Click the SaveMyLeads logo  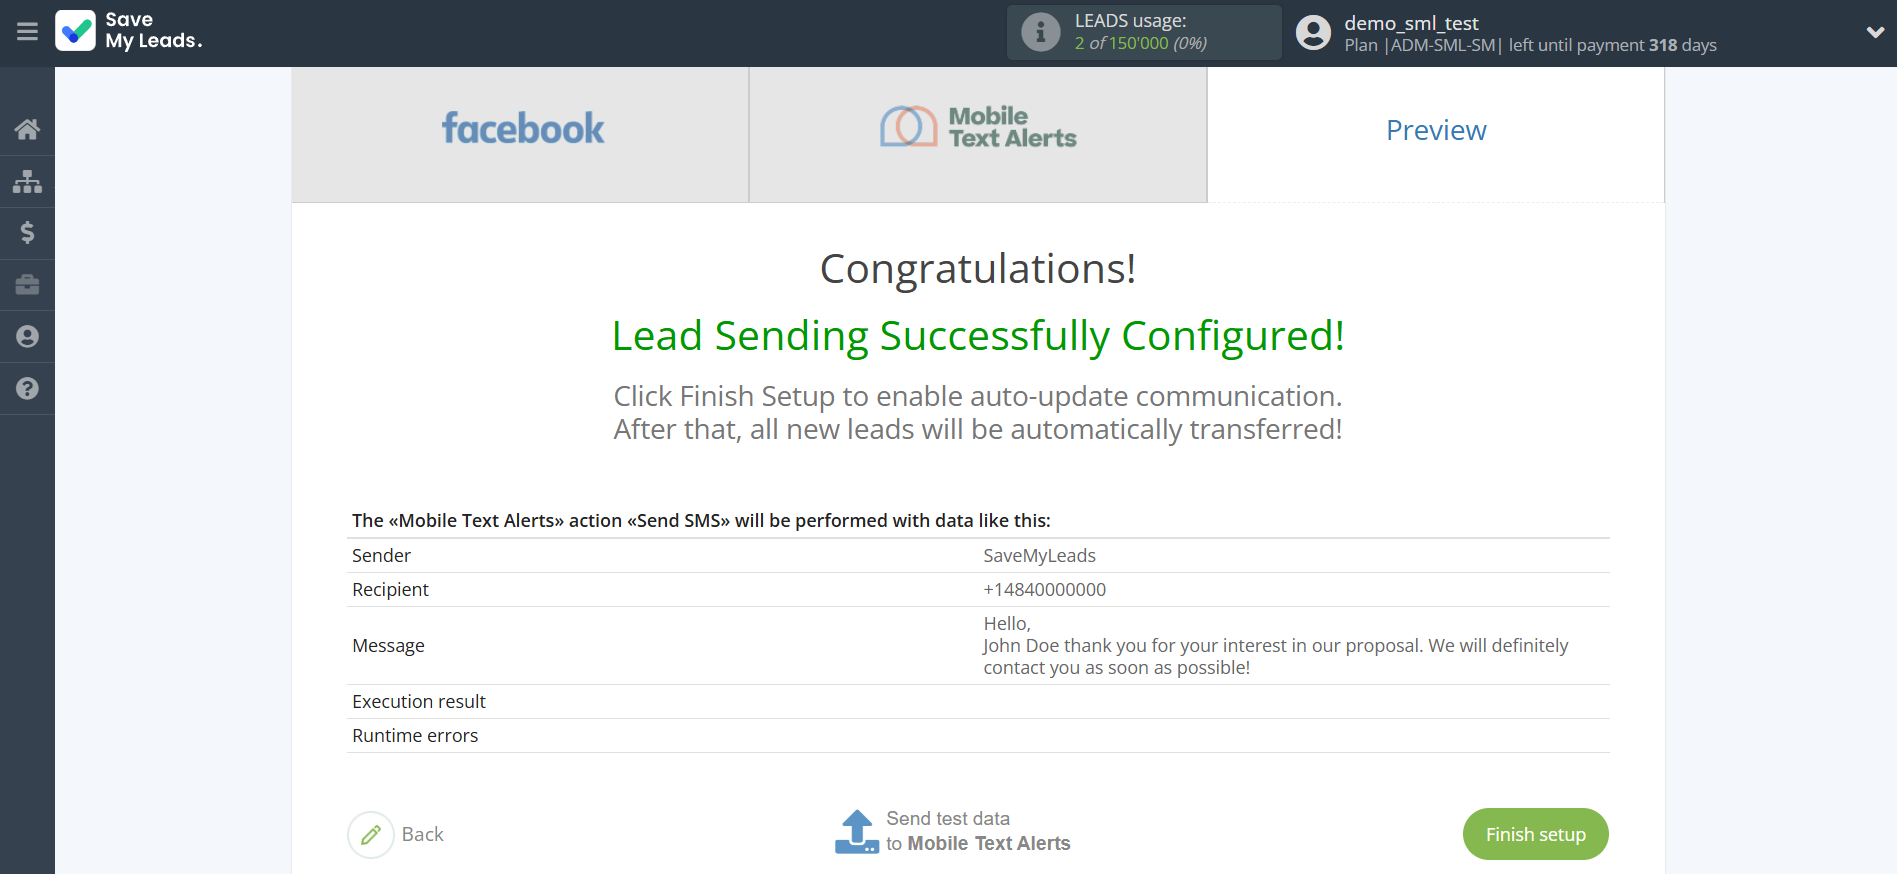pyautogui.click(x=128, y=32)
